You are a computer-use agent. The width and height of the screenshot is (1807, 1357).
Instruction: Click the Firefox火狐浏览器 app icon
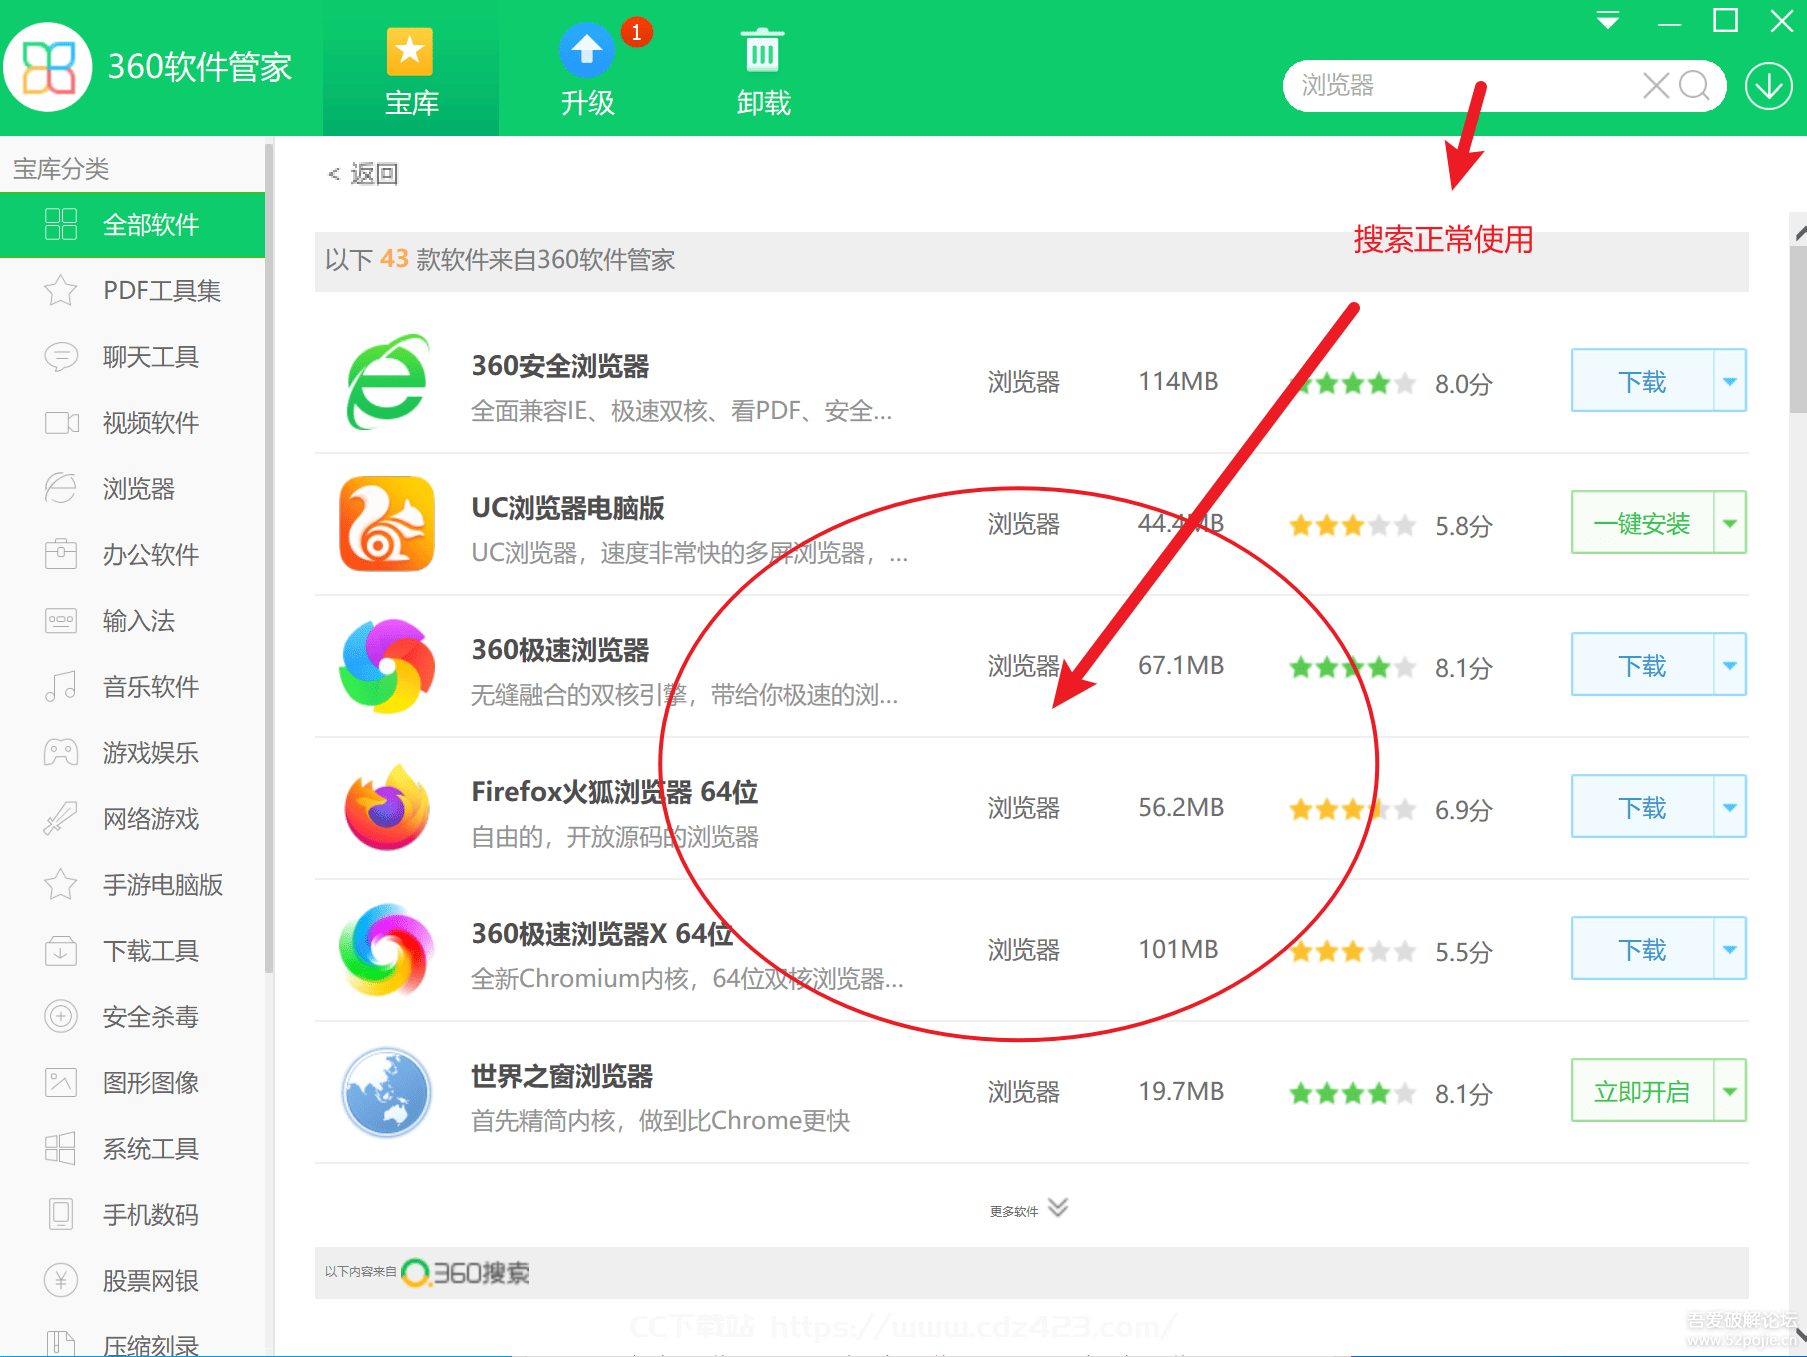click(x=387, y=808)
